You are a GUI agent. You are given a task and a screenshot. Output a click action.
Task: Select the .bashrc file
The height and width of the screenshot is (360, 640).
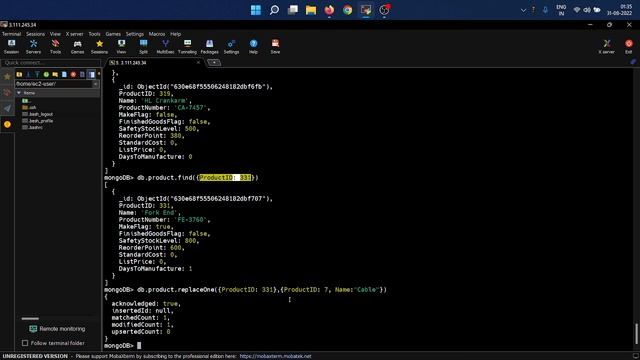[33, 127]
